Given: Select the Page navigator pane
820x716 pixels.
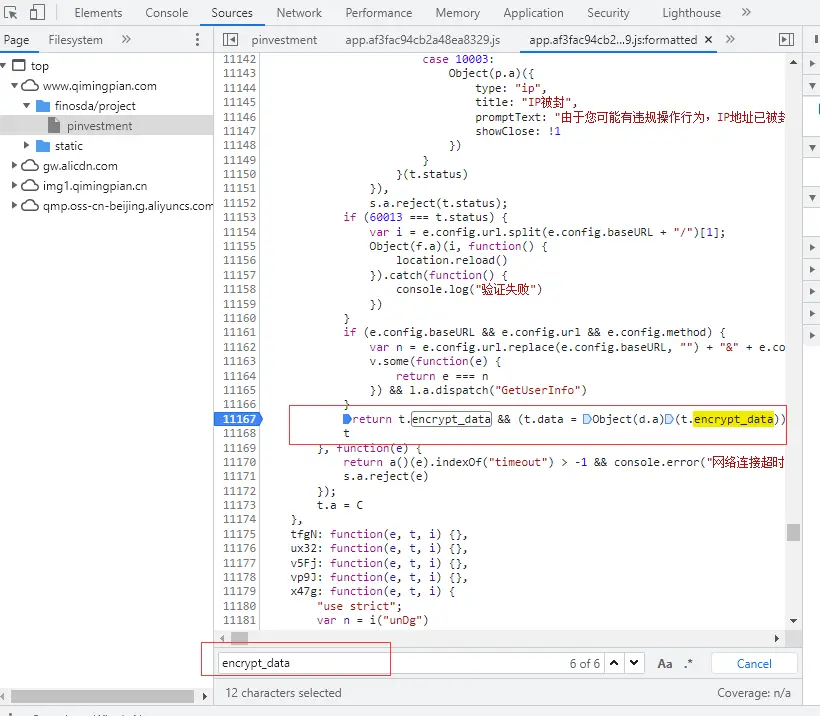Looking at the screenshot, I should coord(16,40).
